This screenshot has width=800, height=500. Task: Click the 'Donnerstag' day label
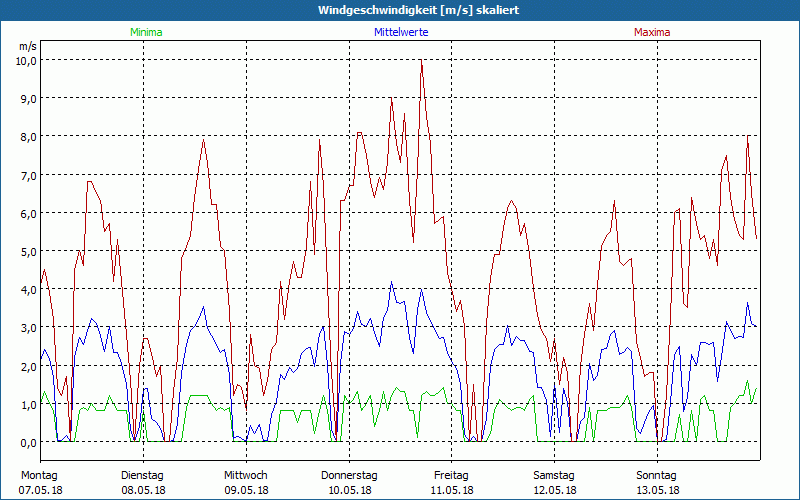tap(349, 476)
